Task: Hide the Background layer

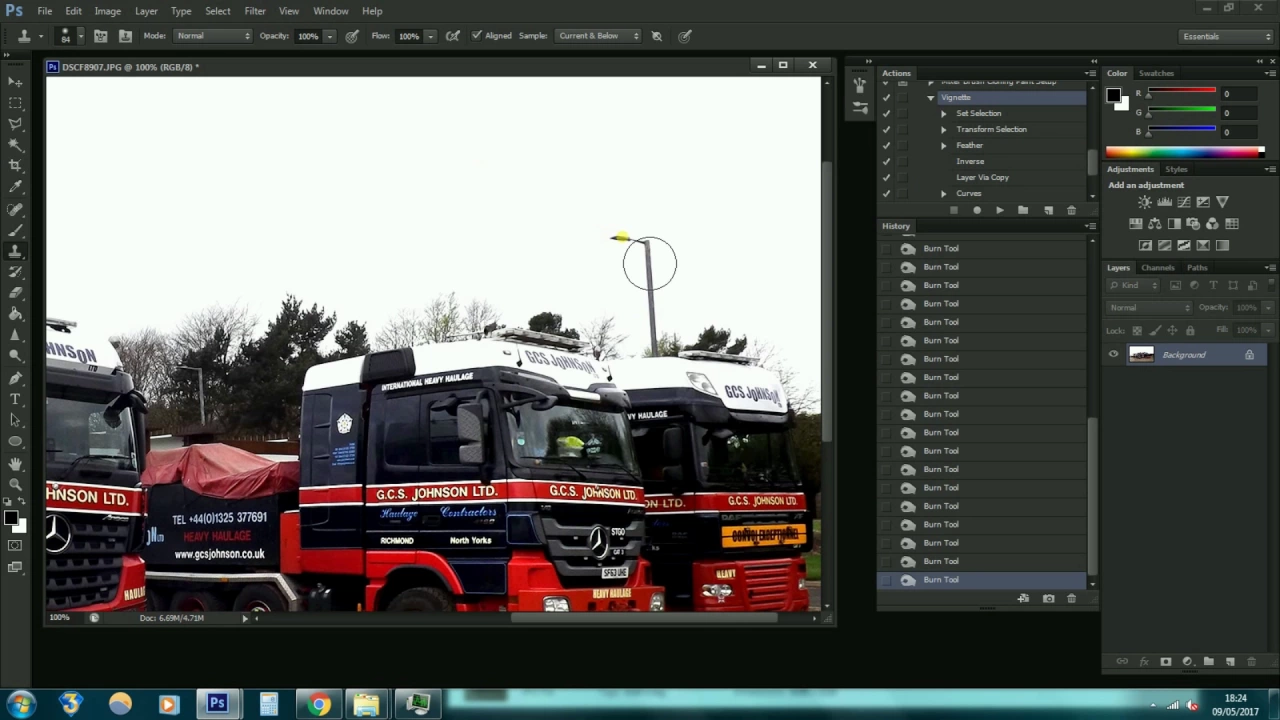Action: (x=1113, y=354)
